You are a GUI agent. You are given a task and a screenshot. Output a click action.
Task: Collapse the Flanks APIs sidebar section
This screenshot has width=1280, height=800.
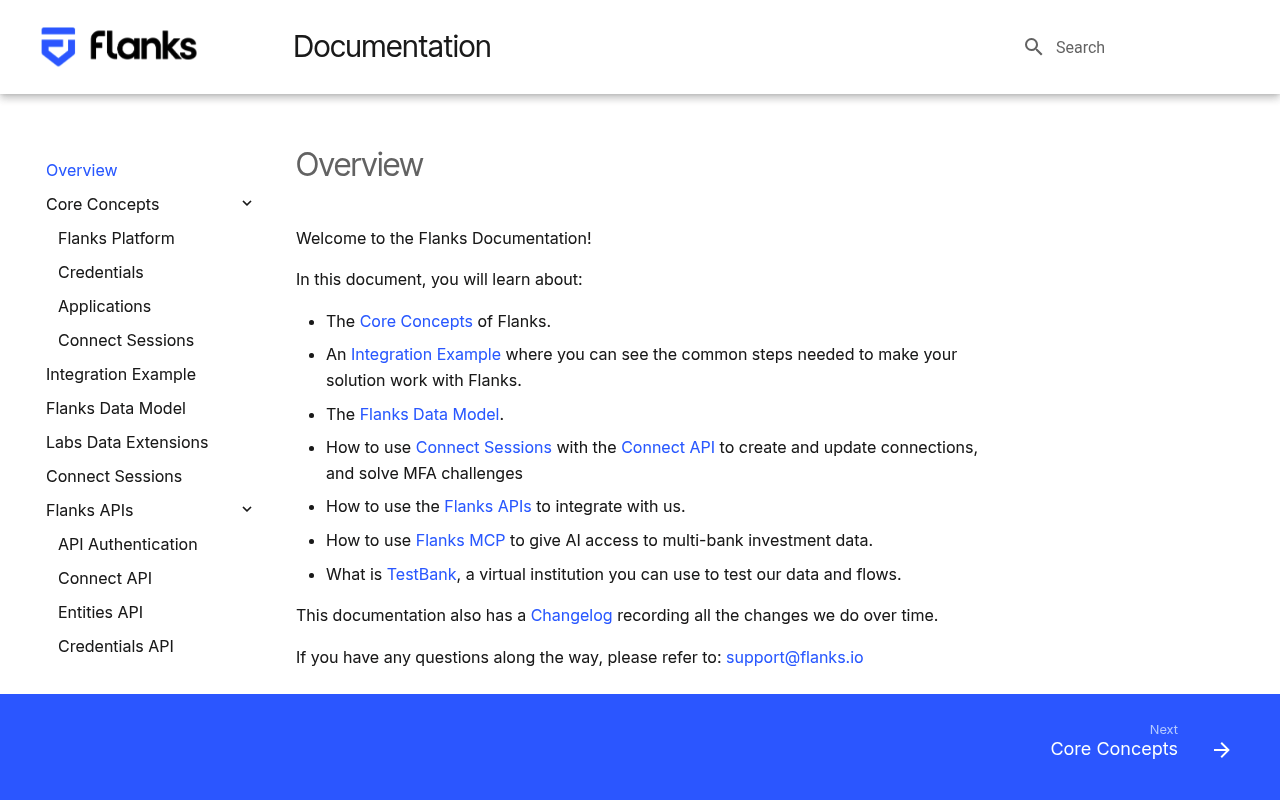click(x=247, y=510)
